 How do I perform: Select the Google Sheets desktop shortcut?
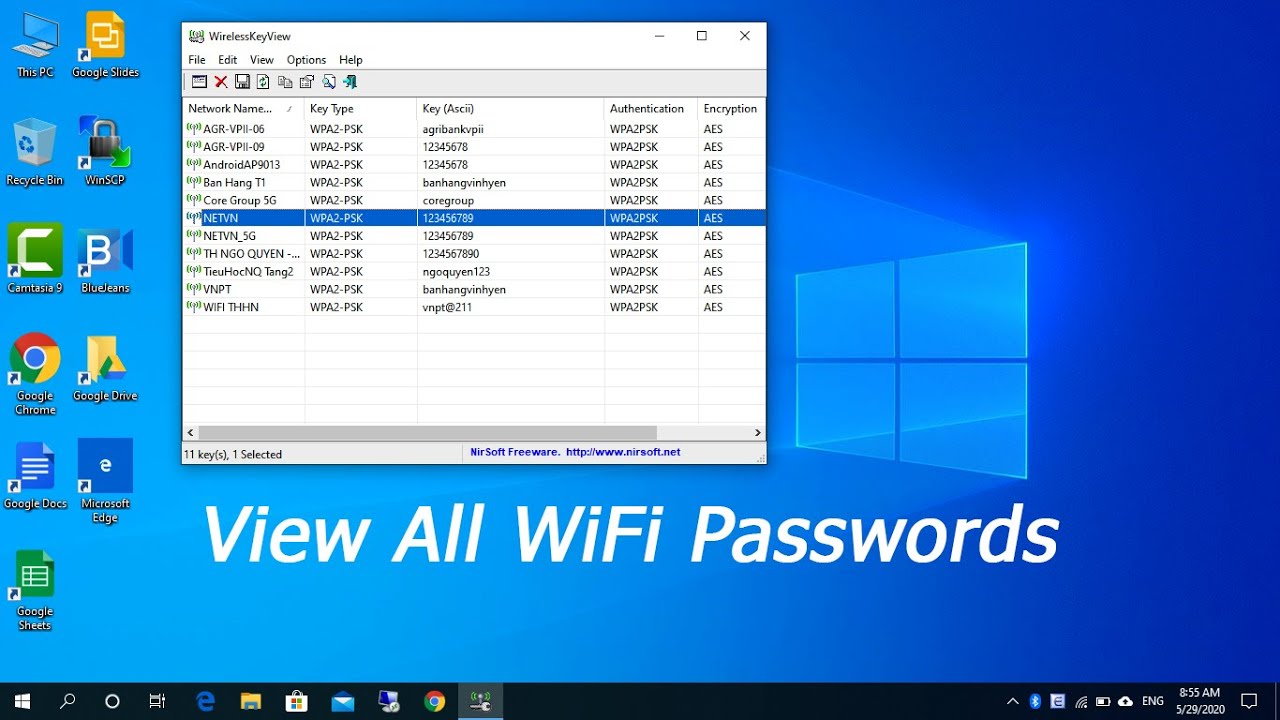(x=35, y=590)
